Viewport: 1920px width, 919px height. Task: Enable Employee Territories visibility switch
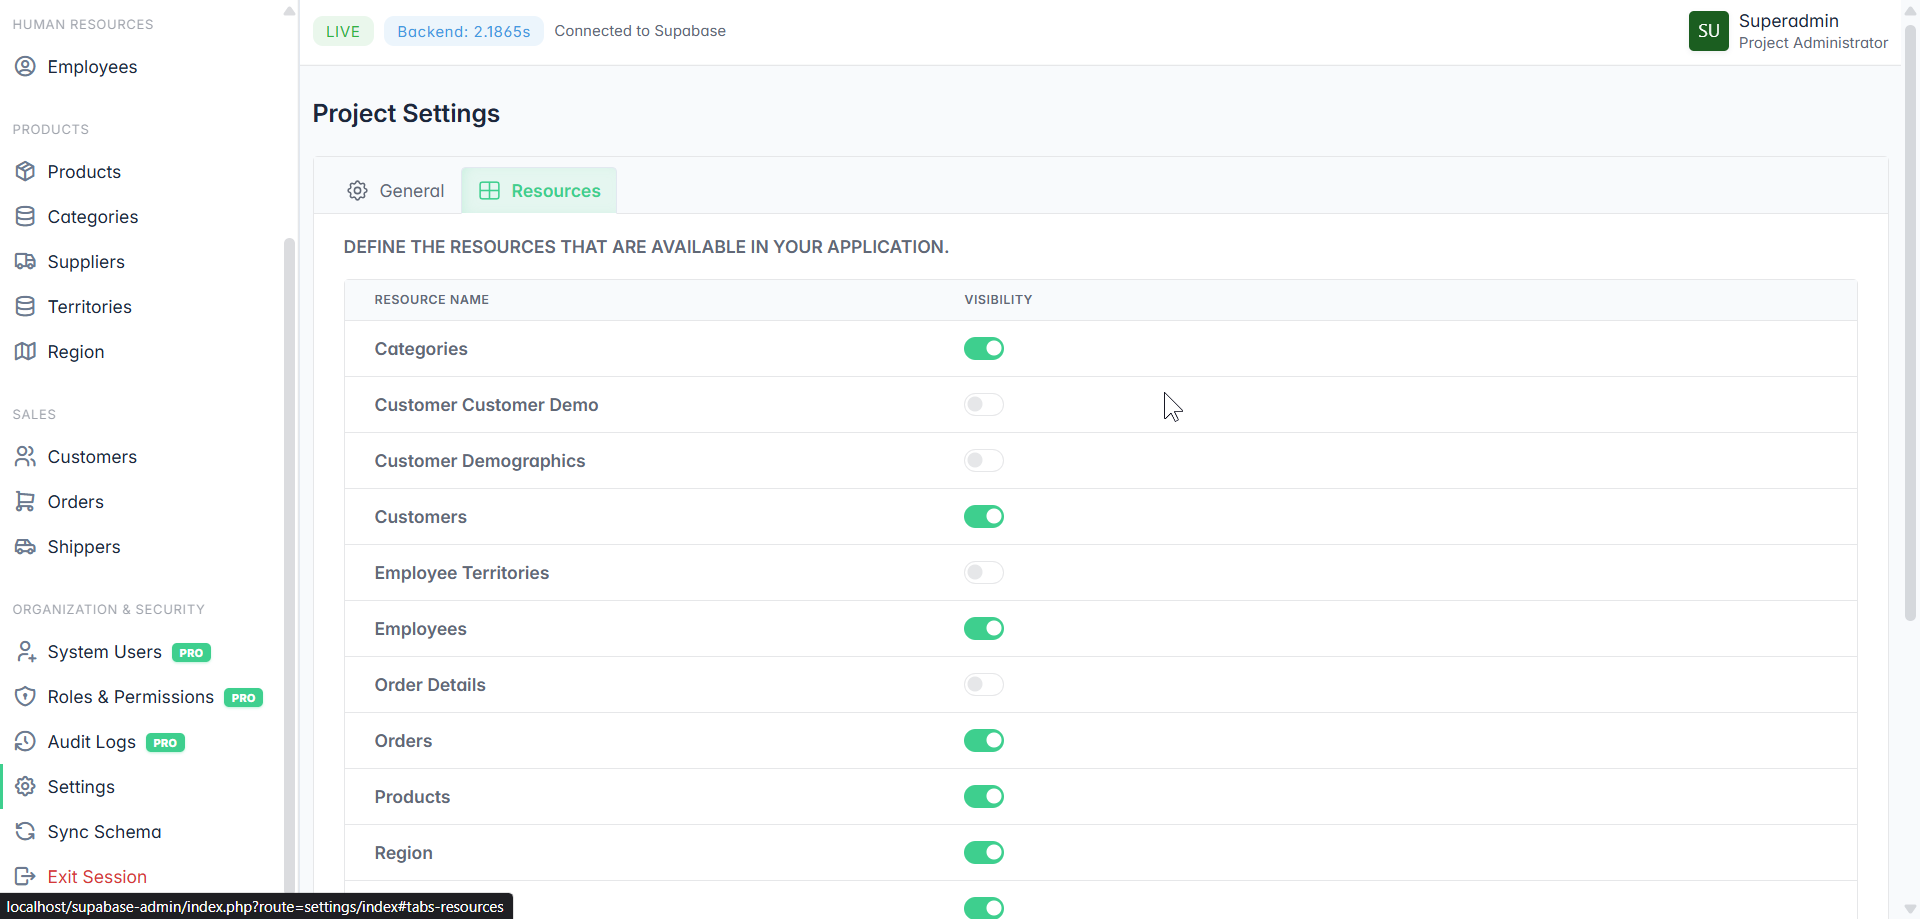(x=983, y=572)
